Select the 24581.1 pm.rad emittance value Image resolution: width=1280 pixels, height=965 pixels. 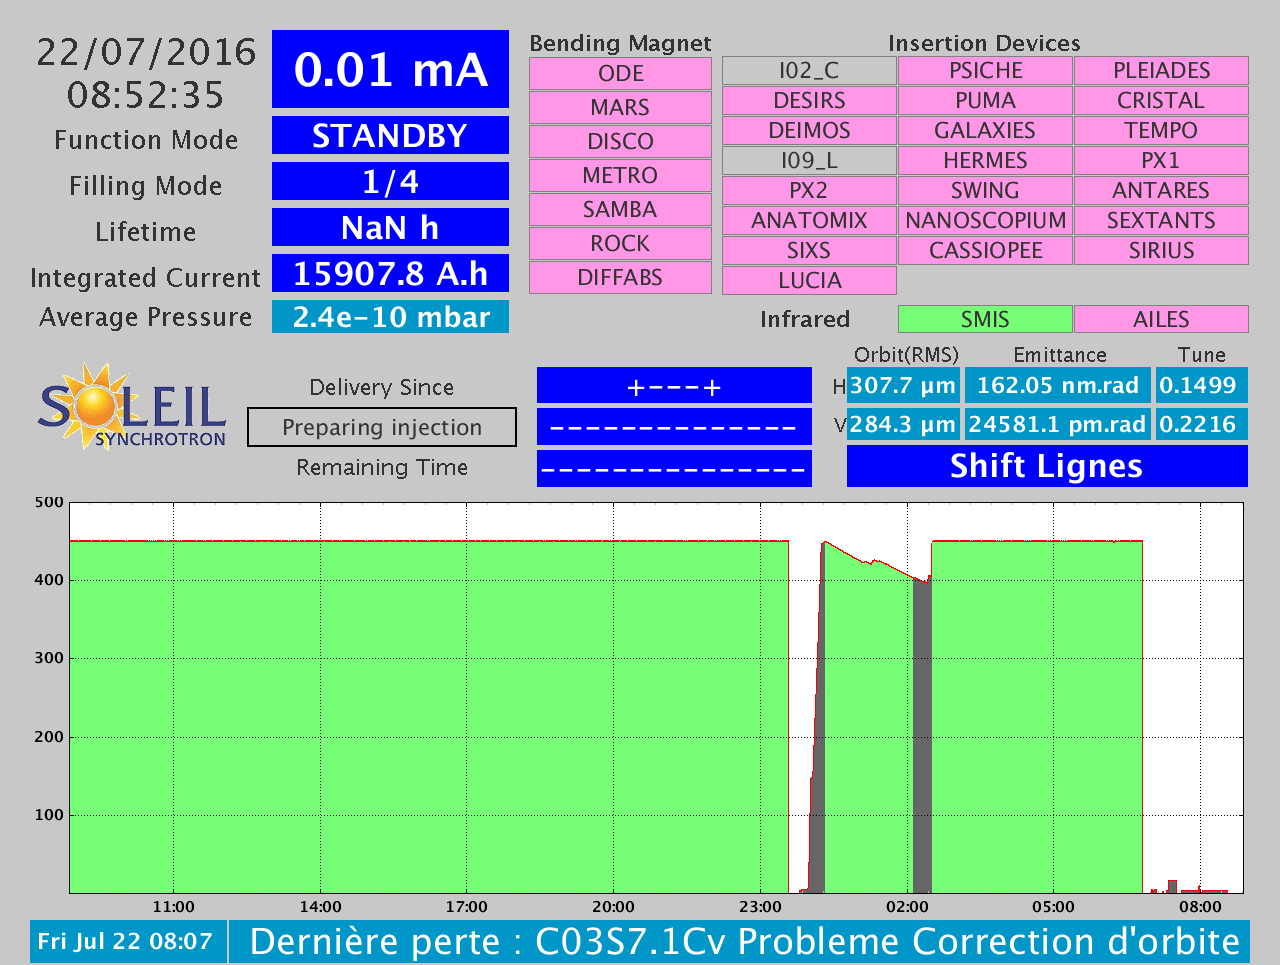click(x=1058, y=424)
